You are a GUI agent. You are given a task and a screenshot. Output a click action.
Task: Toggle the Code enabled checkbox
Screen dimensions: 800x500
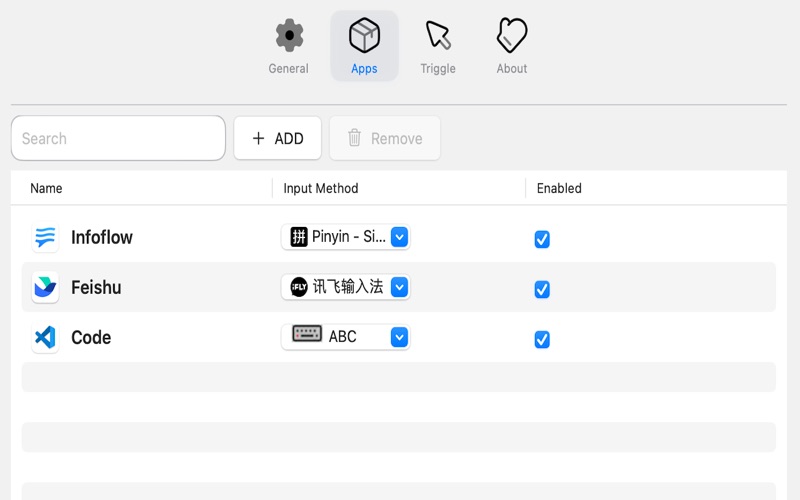[x=542, y=339]
